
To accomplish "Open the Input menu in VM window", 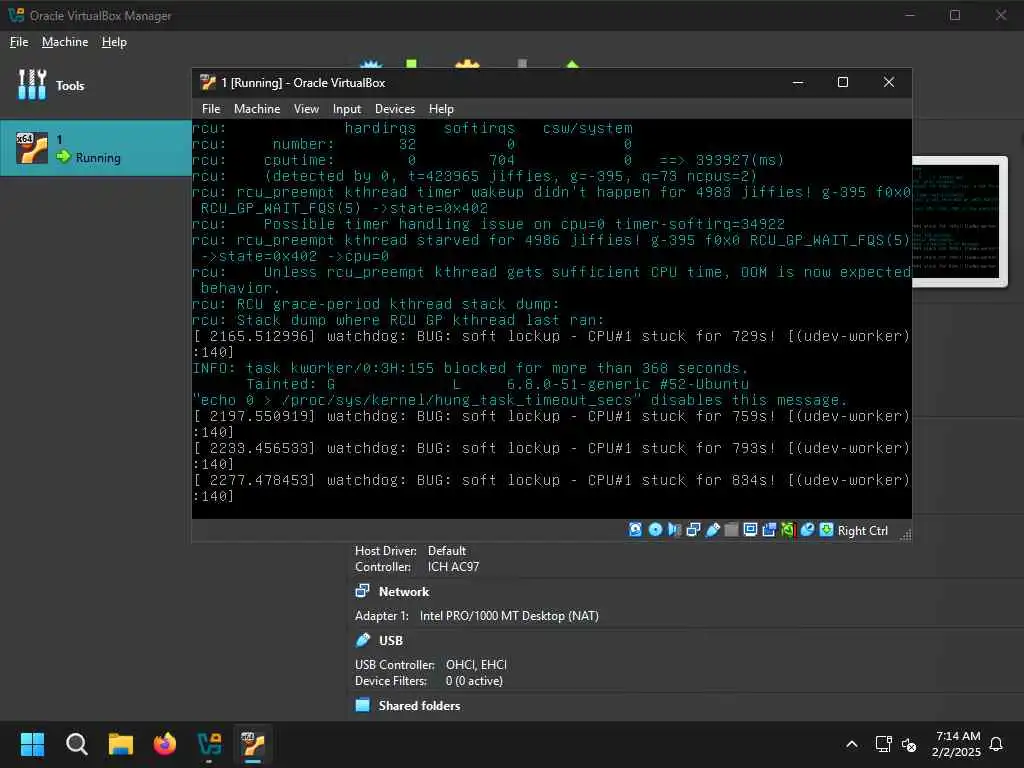I will (347, 109).
